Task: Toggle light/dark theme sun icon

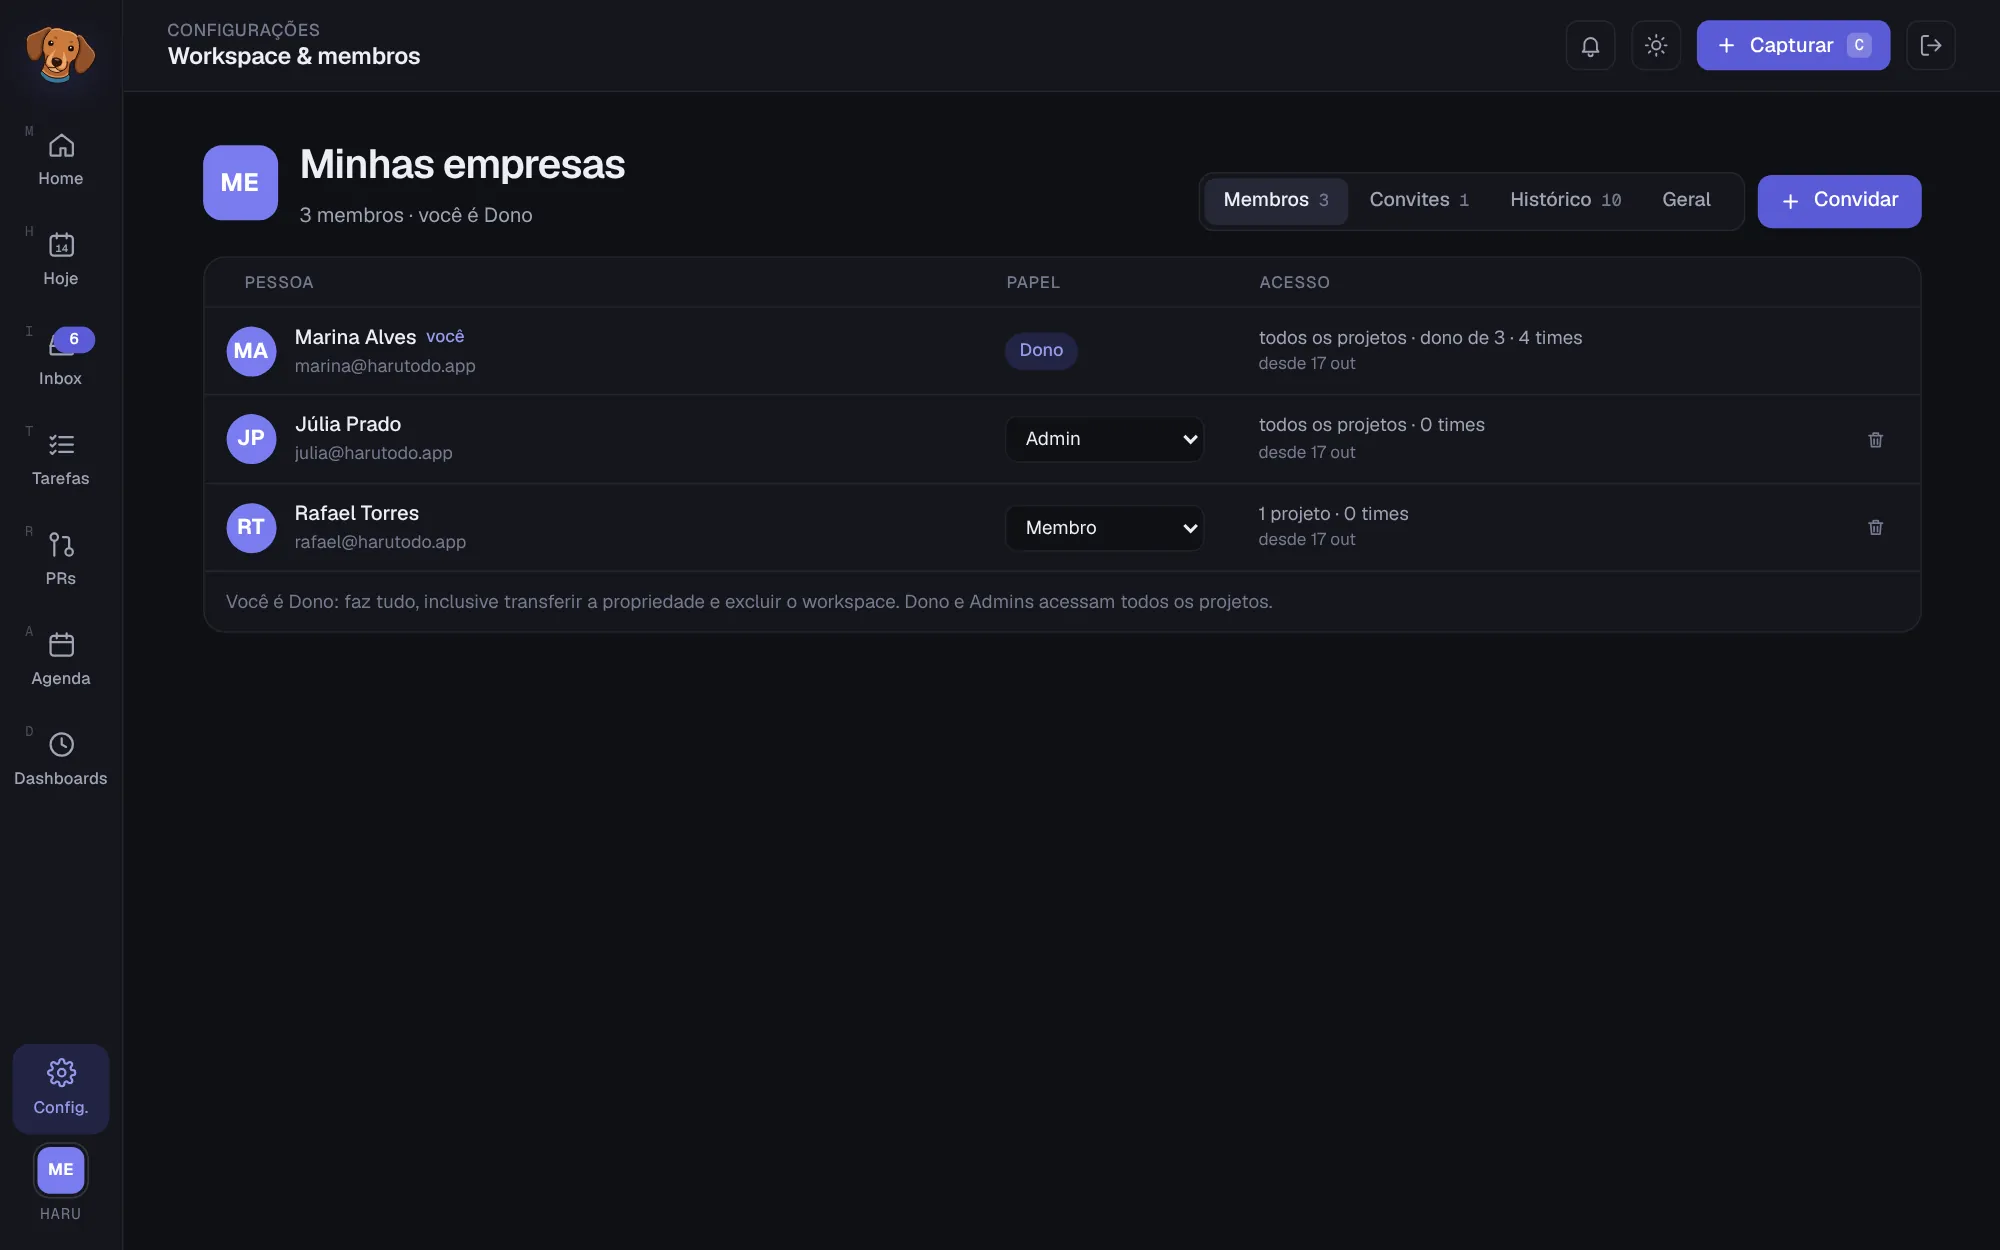Action: point(1656,46)
